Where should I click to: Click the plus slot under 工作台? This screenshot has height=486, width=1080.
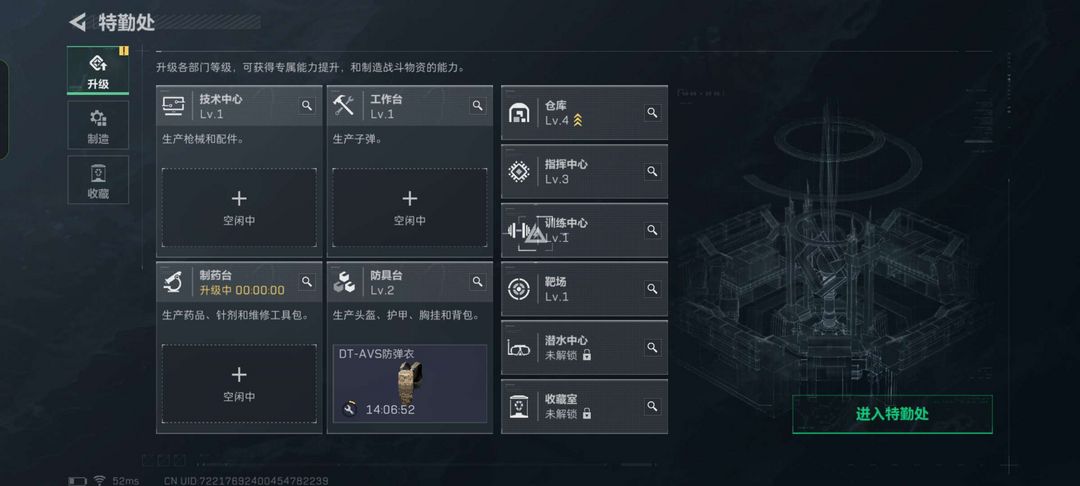tap(410, 208)
